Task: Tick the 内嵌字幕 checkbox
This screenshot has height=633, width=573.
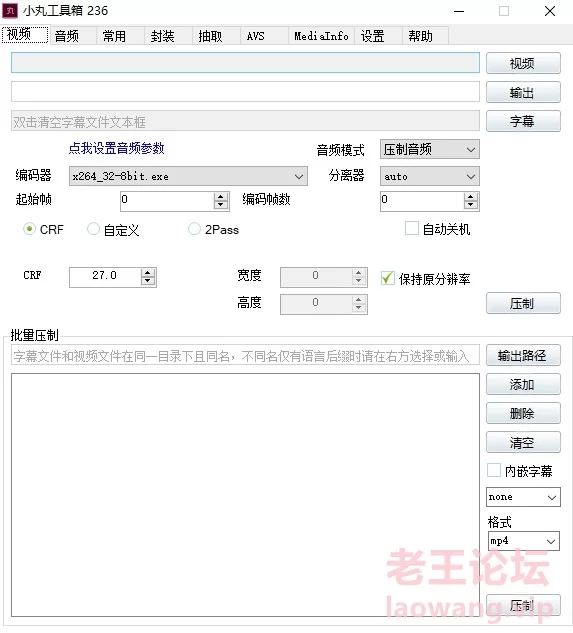Action: pyautogui.click(x=494, y=470)
